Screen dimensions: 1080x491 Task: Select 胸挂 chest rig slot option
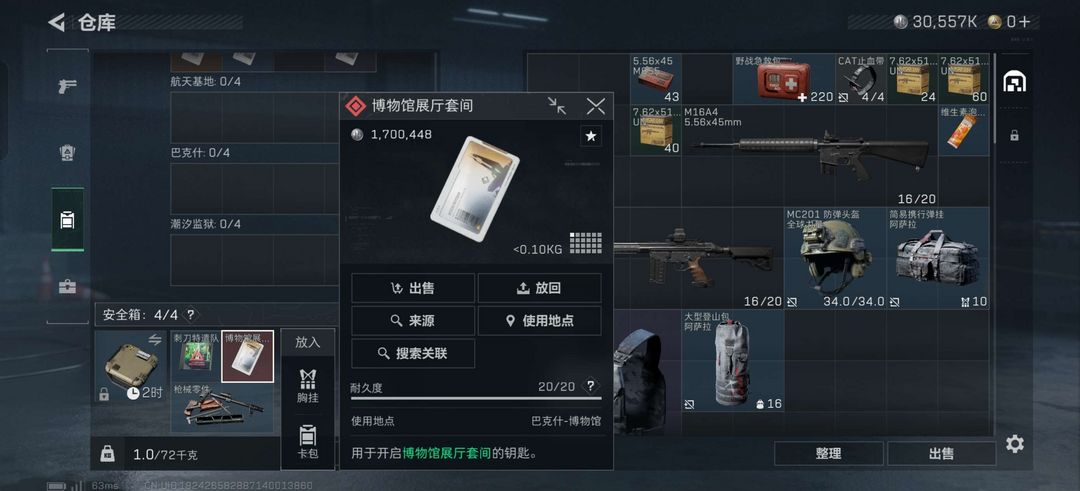point(308,386)
